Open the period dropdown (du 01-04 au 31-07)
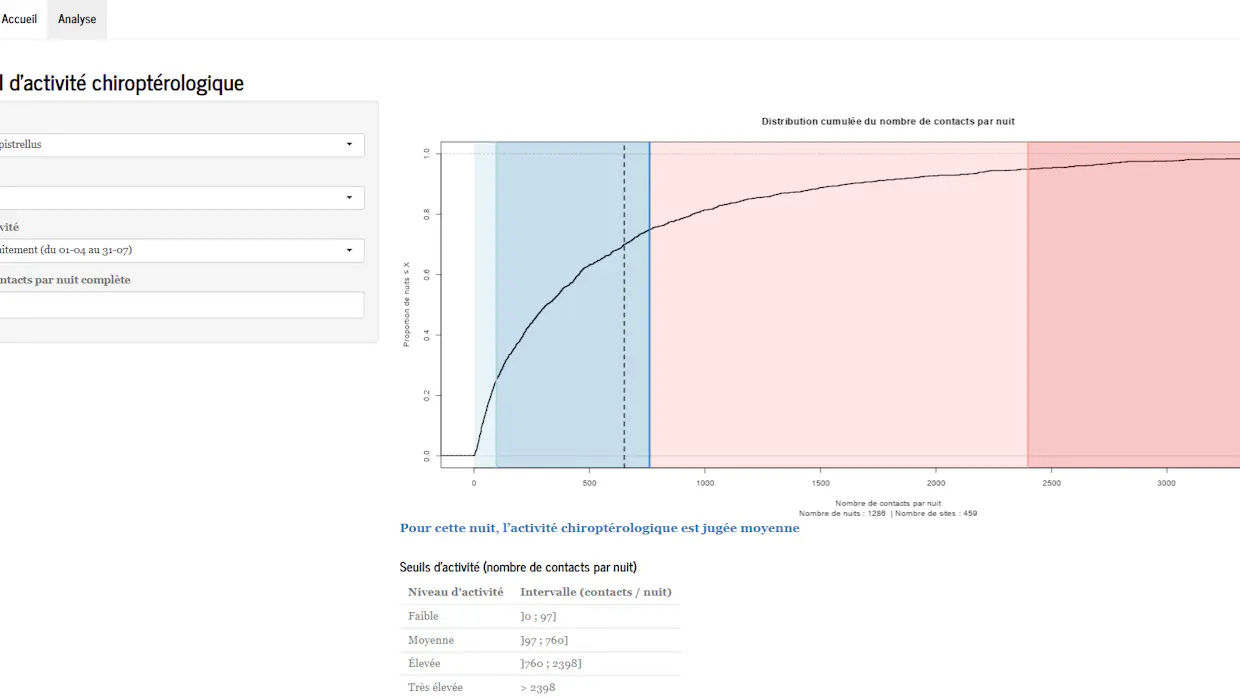This screenshot has width=1240, height=698. pyautogui.click(x=180, y=250)
